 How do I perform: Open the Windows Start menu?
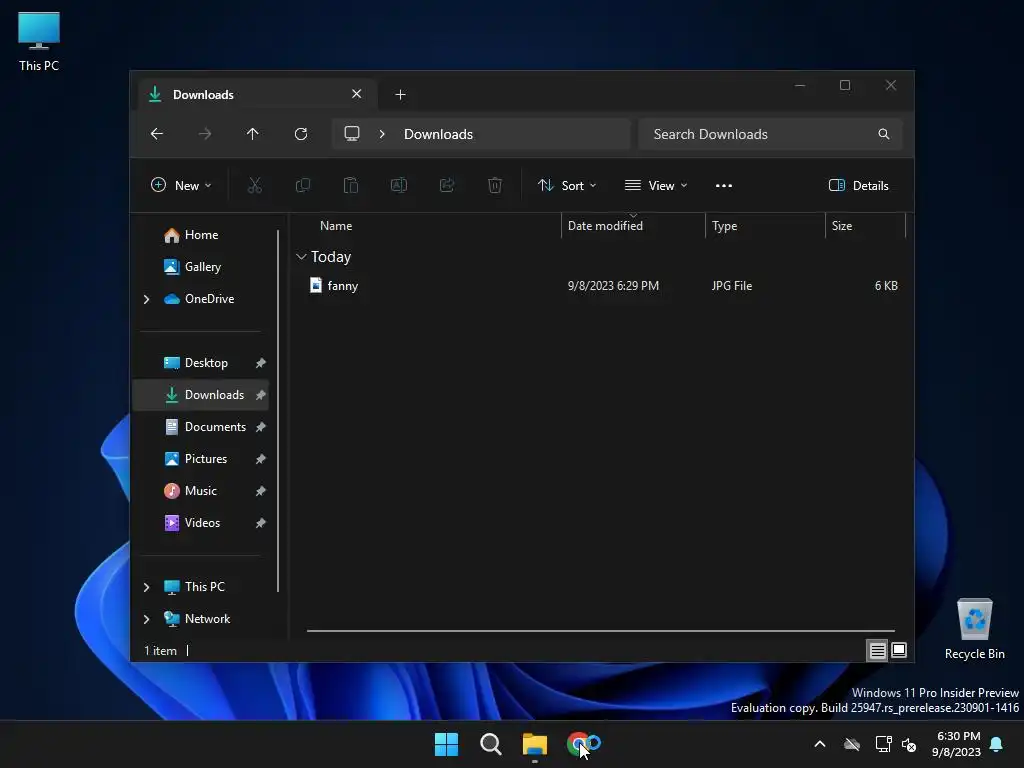click(x=447, y=744)
